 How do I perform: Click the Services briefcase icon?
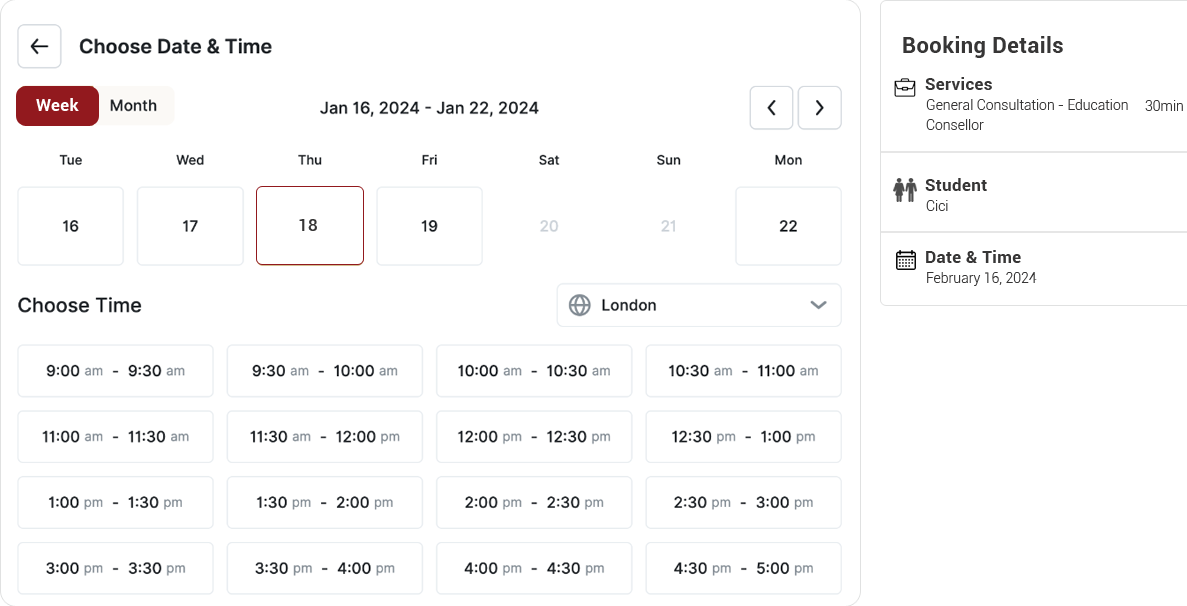click(905, 87)
